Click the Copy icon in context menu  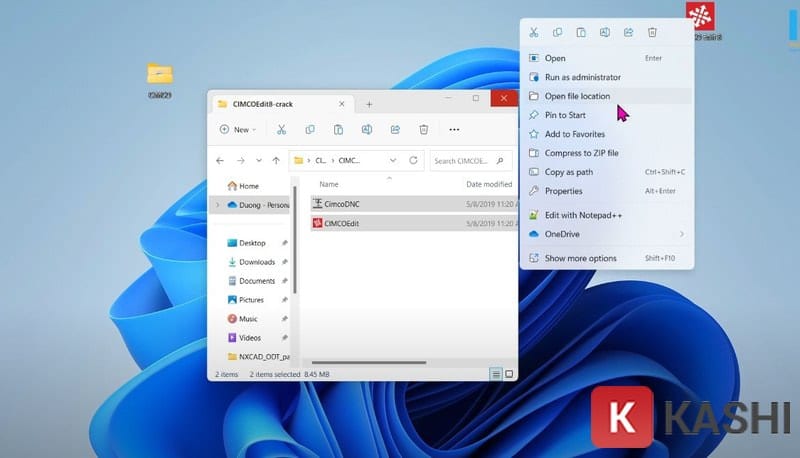(558, 33)
